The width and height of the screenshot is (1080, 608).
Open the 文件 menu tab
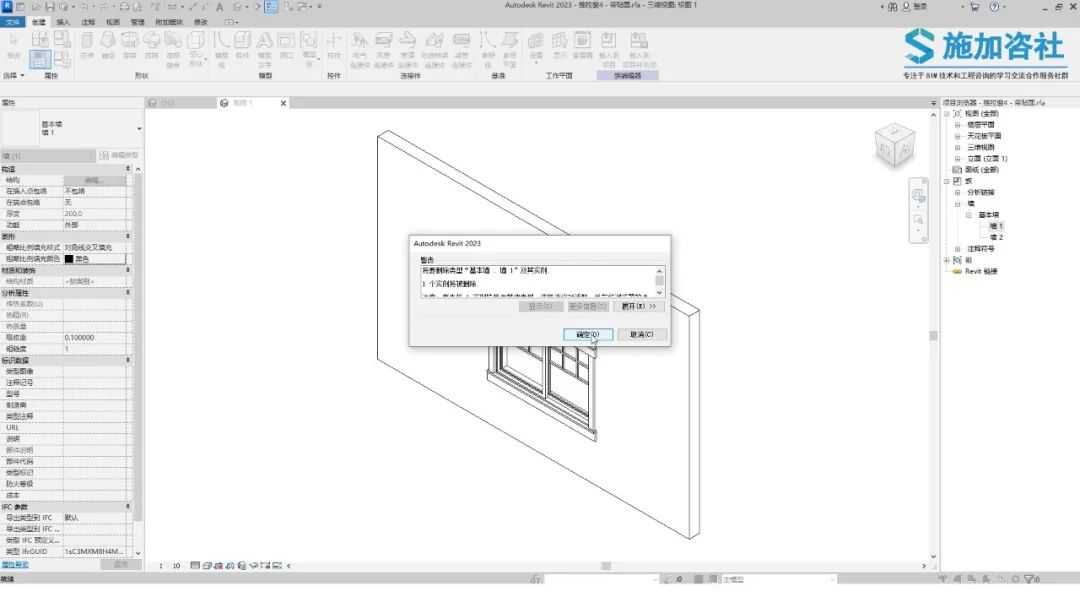(x=13, y=21)
